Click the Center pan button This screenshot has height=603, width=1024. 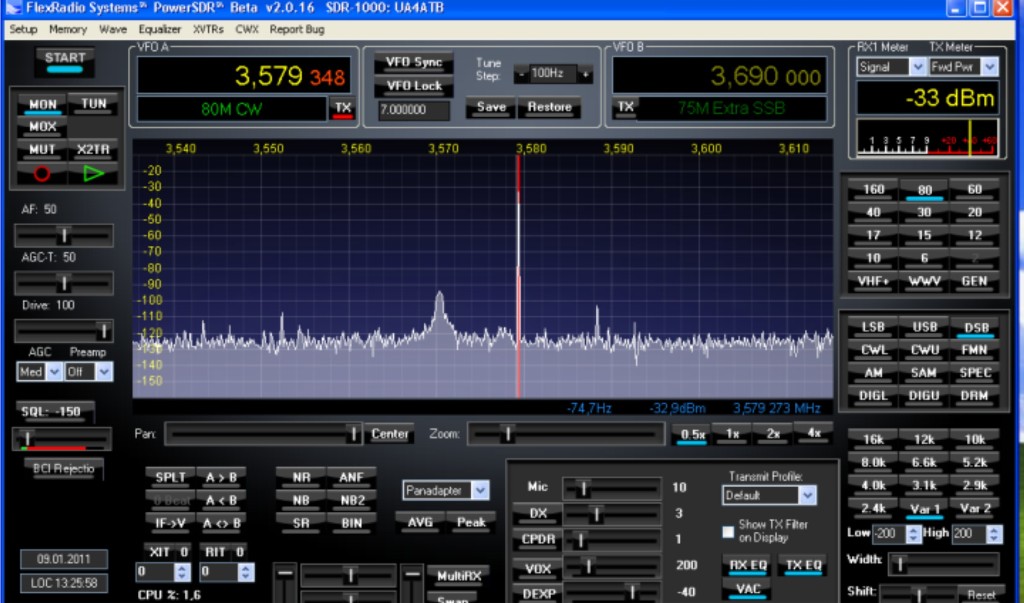click(x=389, y=434)
